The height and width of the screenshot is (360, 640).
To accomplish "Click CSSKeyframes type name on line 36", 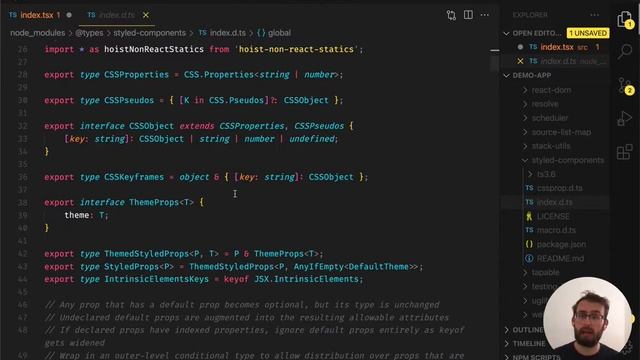I will [134, 177].
